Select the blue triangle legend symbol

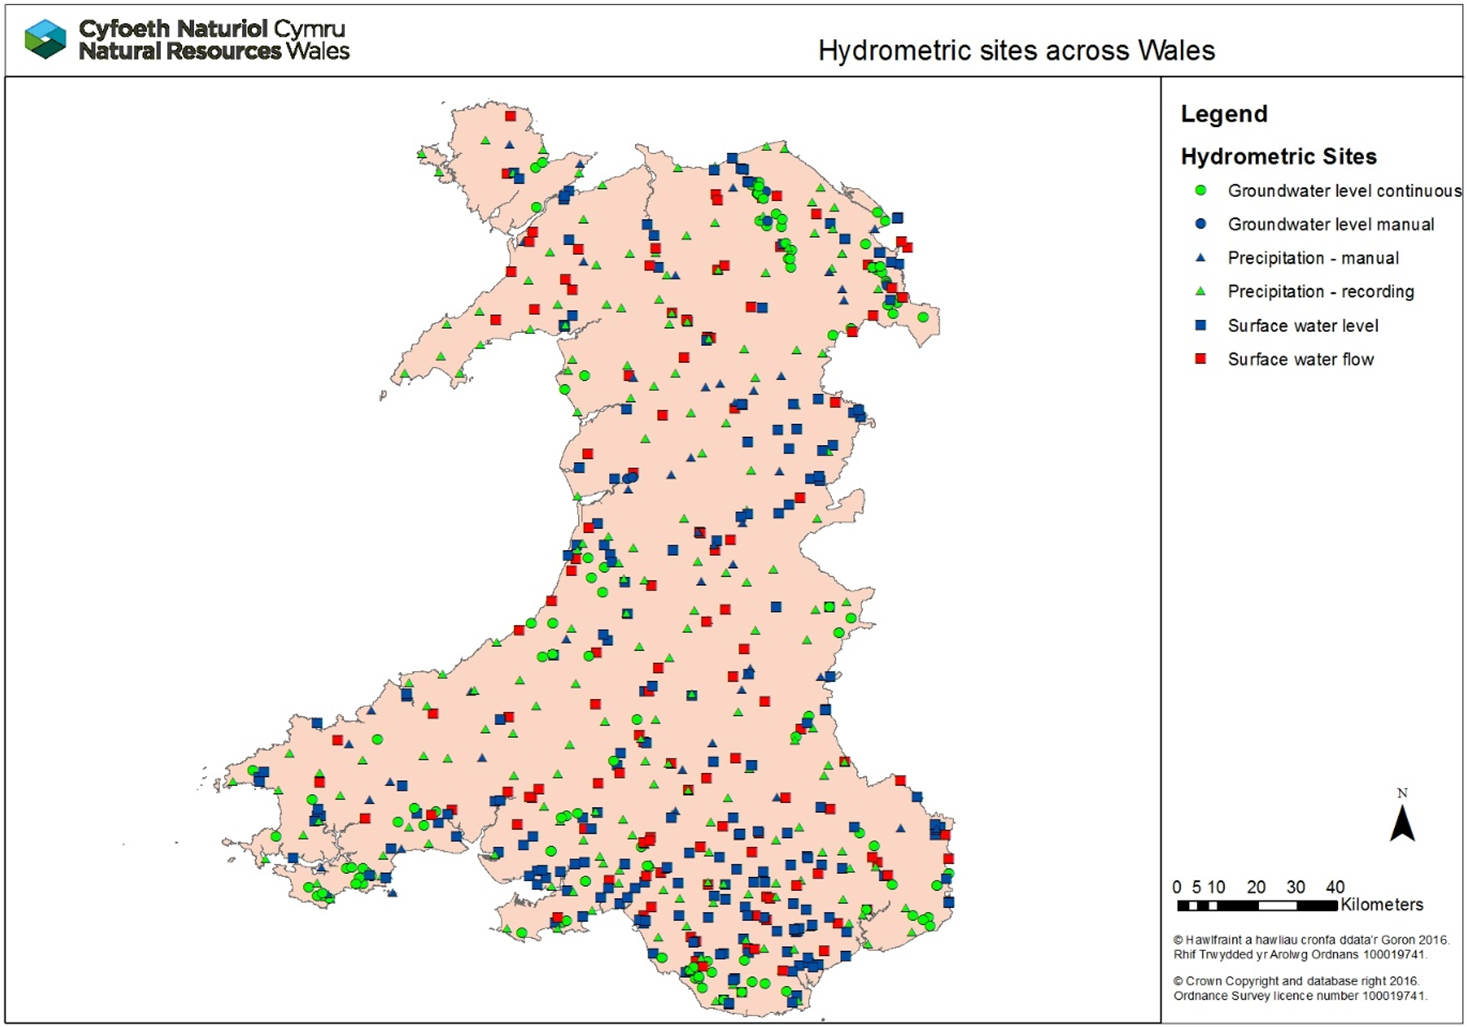point(1201,258)
